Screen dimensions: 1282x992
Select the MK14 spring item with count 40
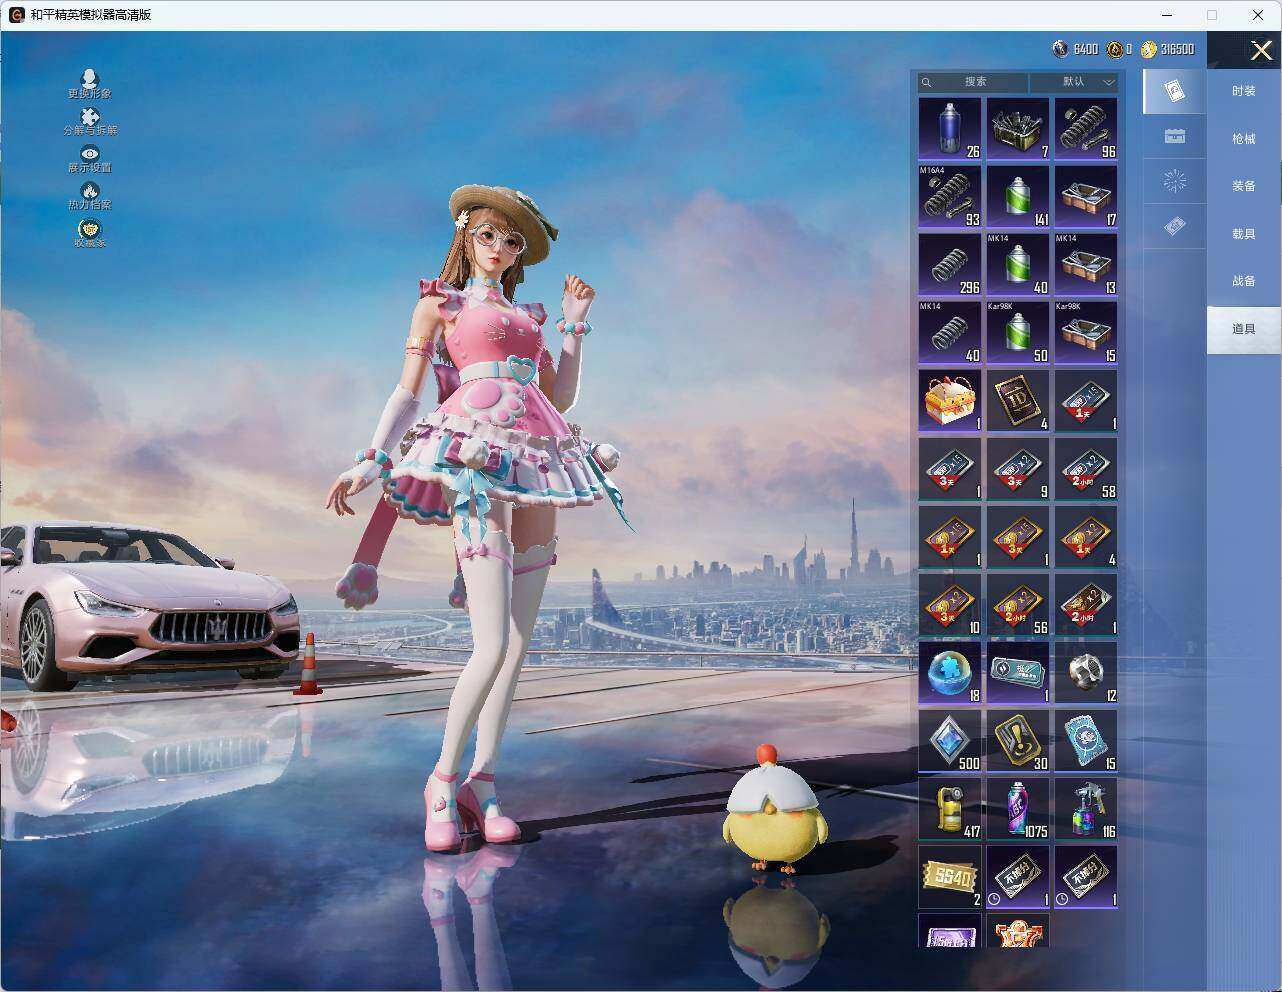tap(950, 333)
